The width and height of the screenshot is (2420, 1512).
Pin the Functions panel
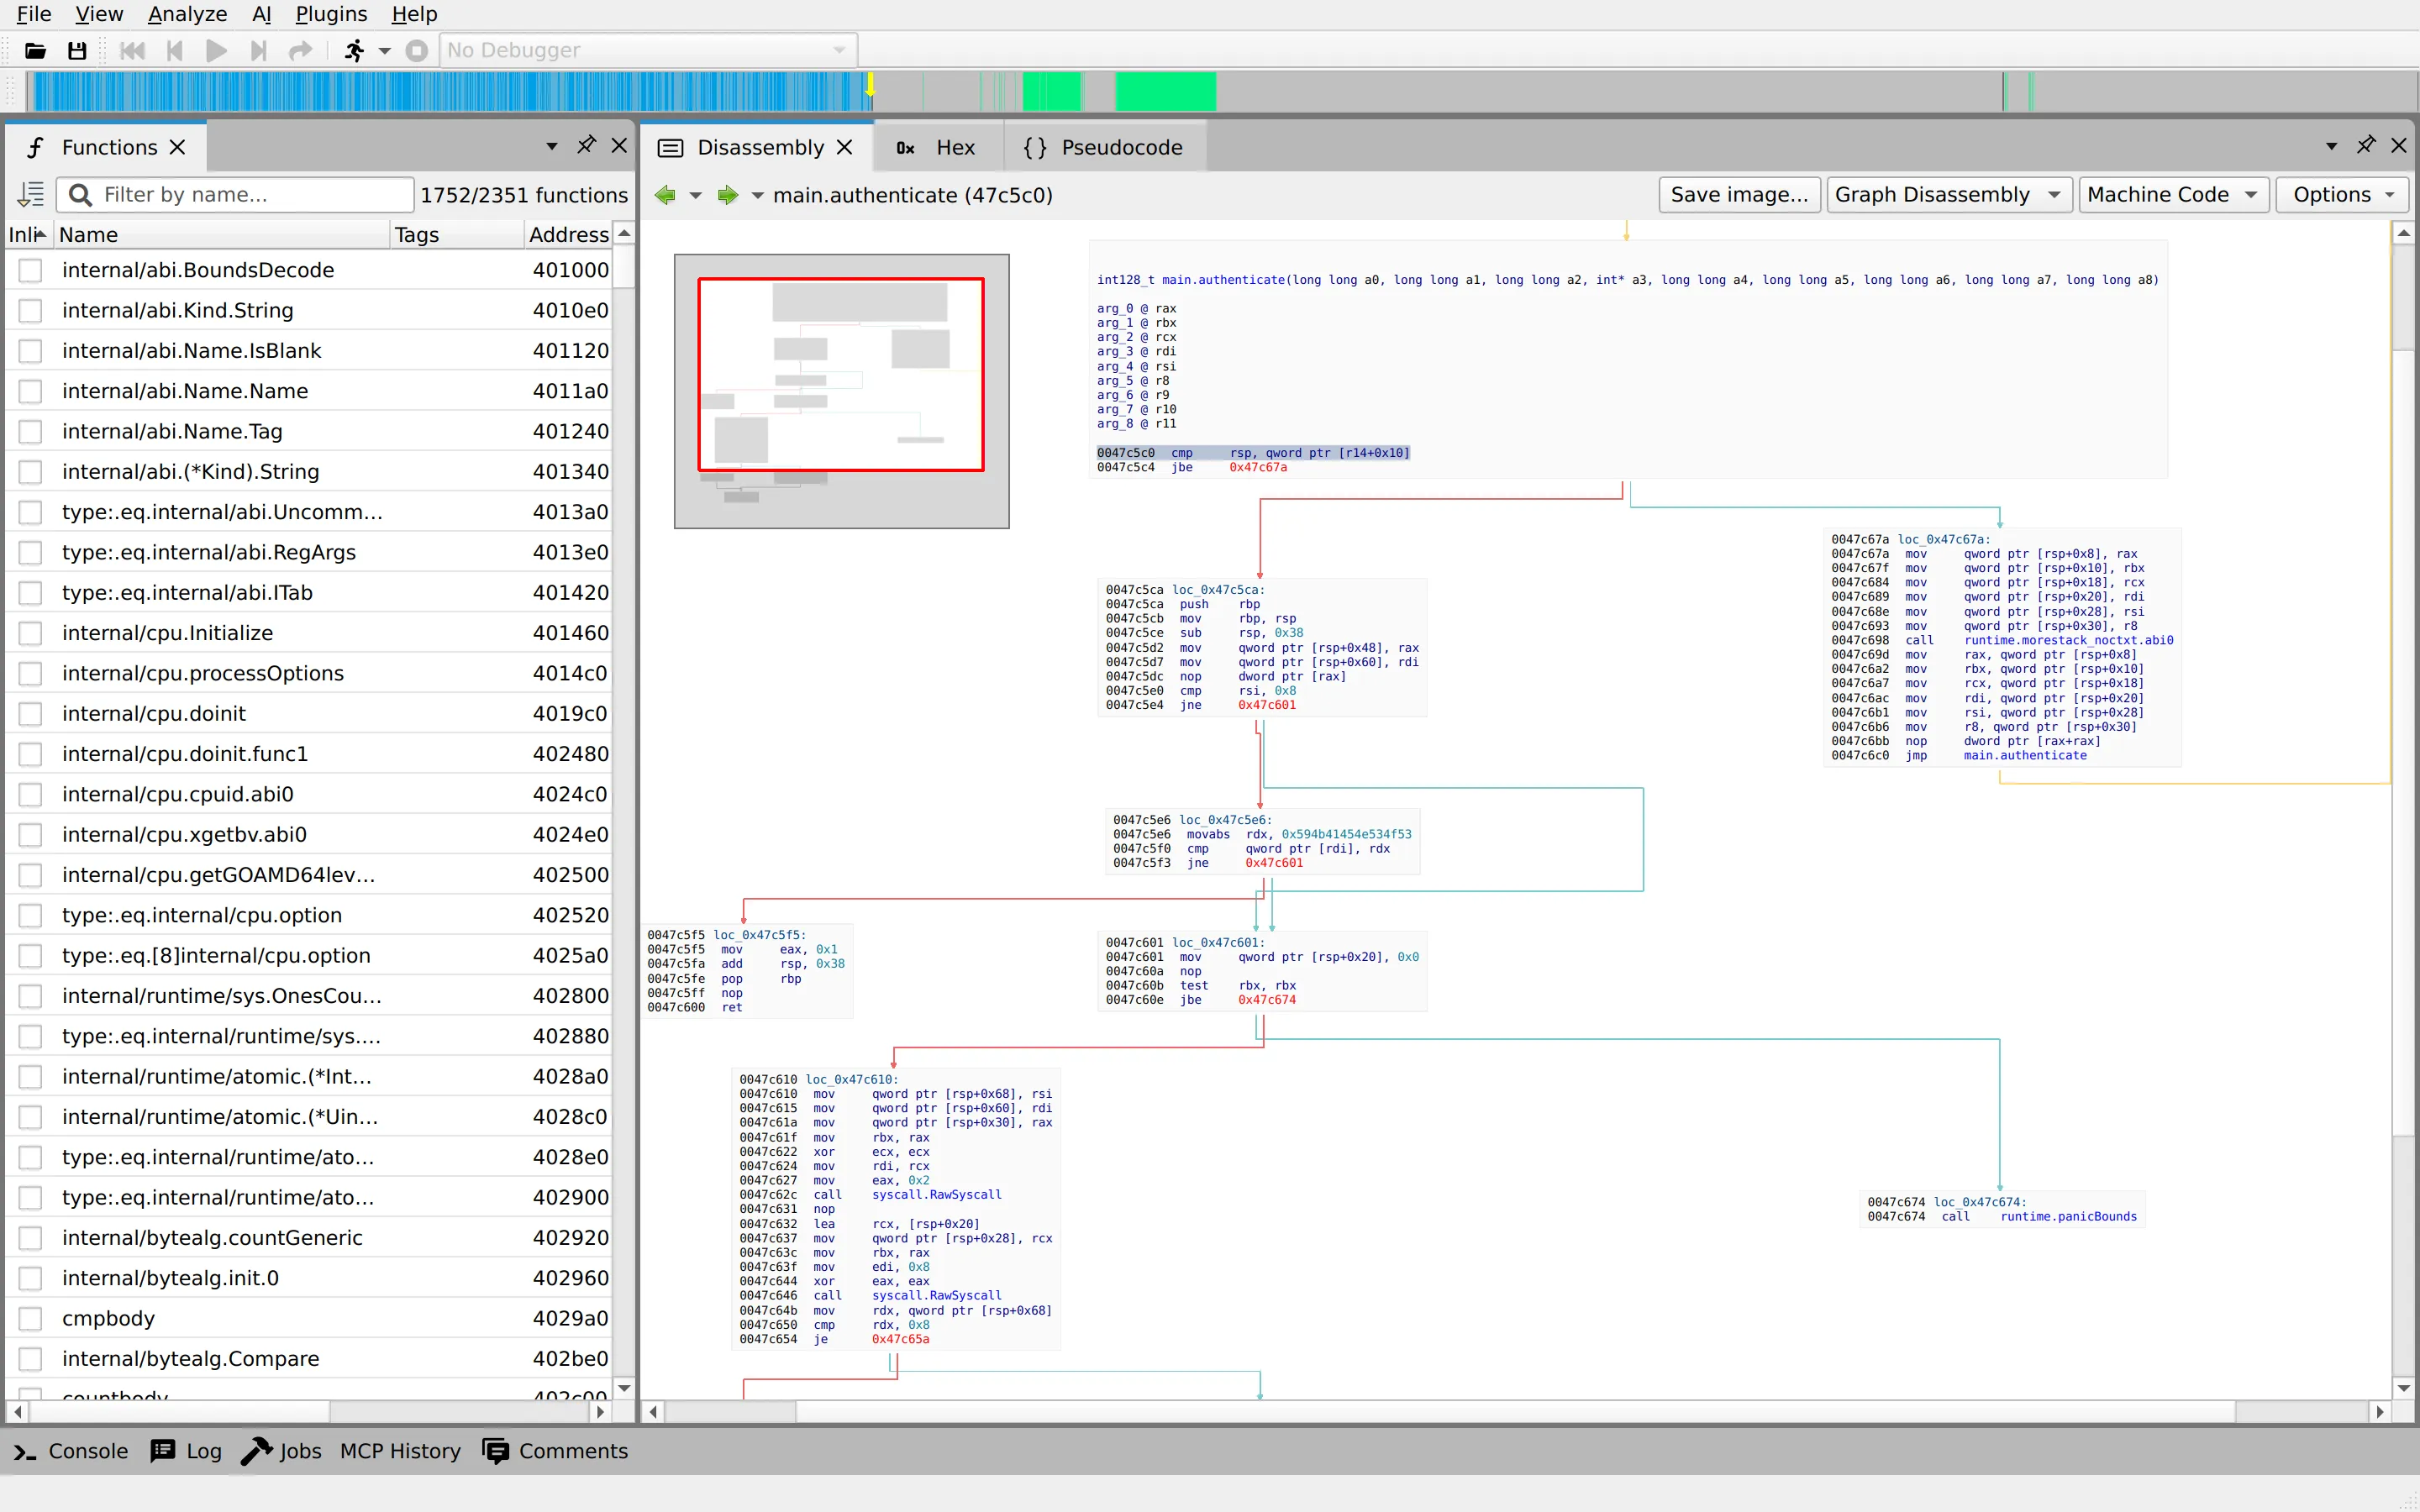(586, 146)
